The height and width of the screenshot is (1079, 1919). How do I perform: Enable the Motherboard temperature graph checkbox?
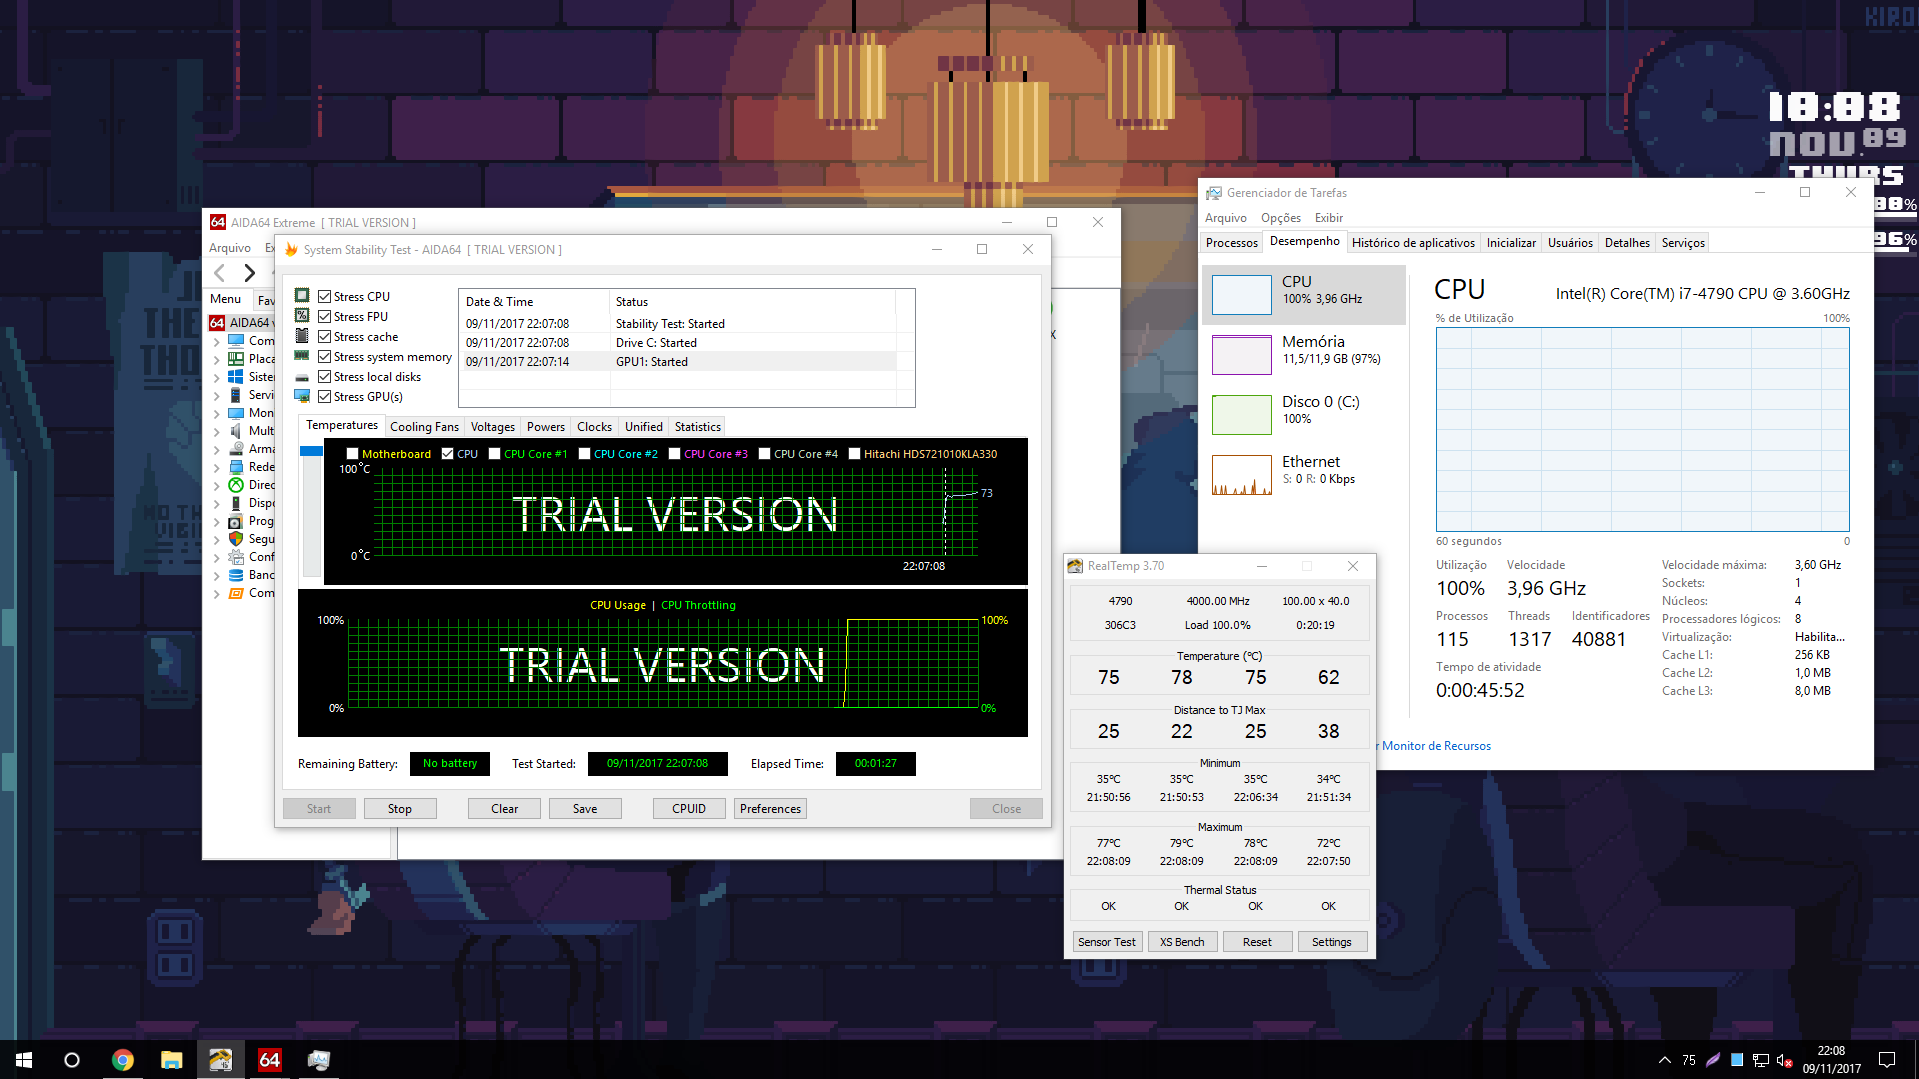click(x=352, y=454)
